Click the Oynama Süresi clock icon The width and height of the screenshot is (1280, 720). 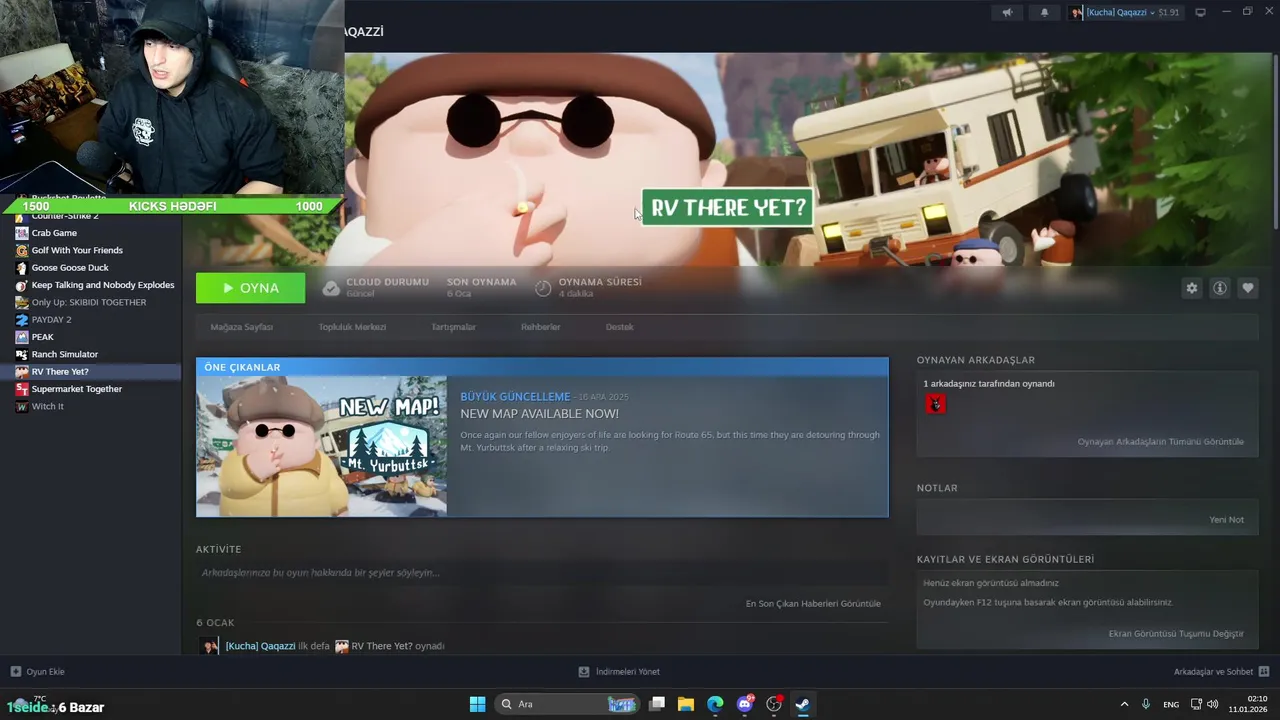pyautogui.click(x=543, y=288)
